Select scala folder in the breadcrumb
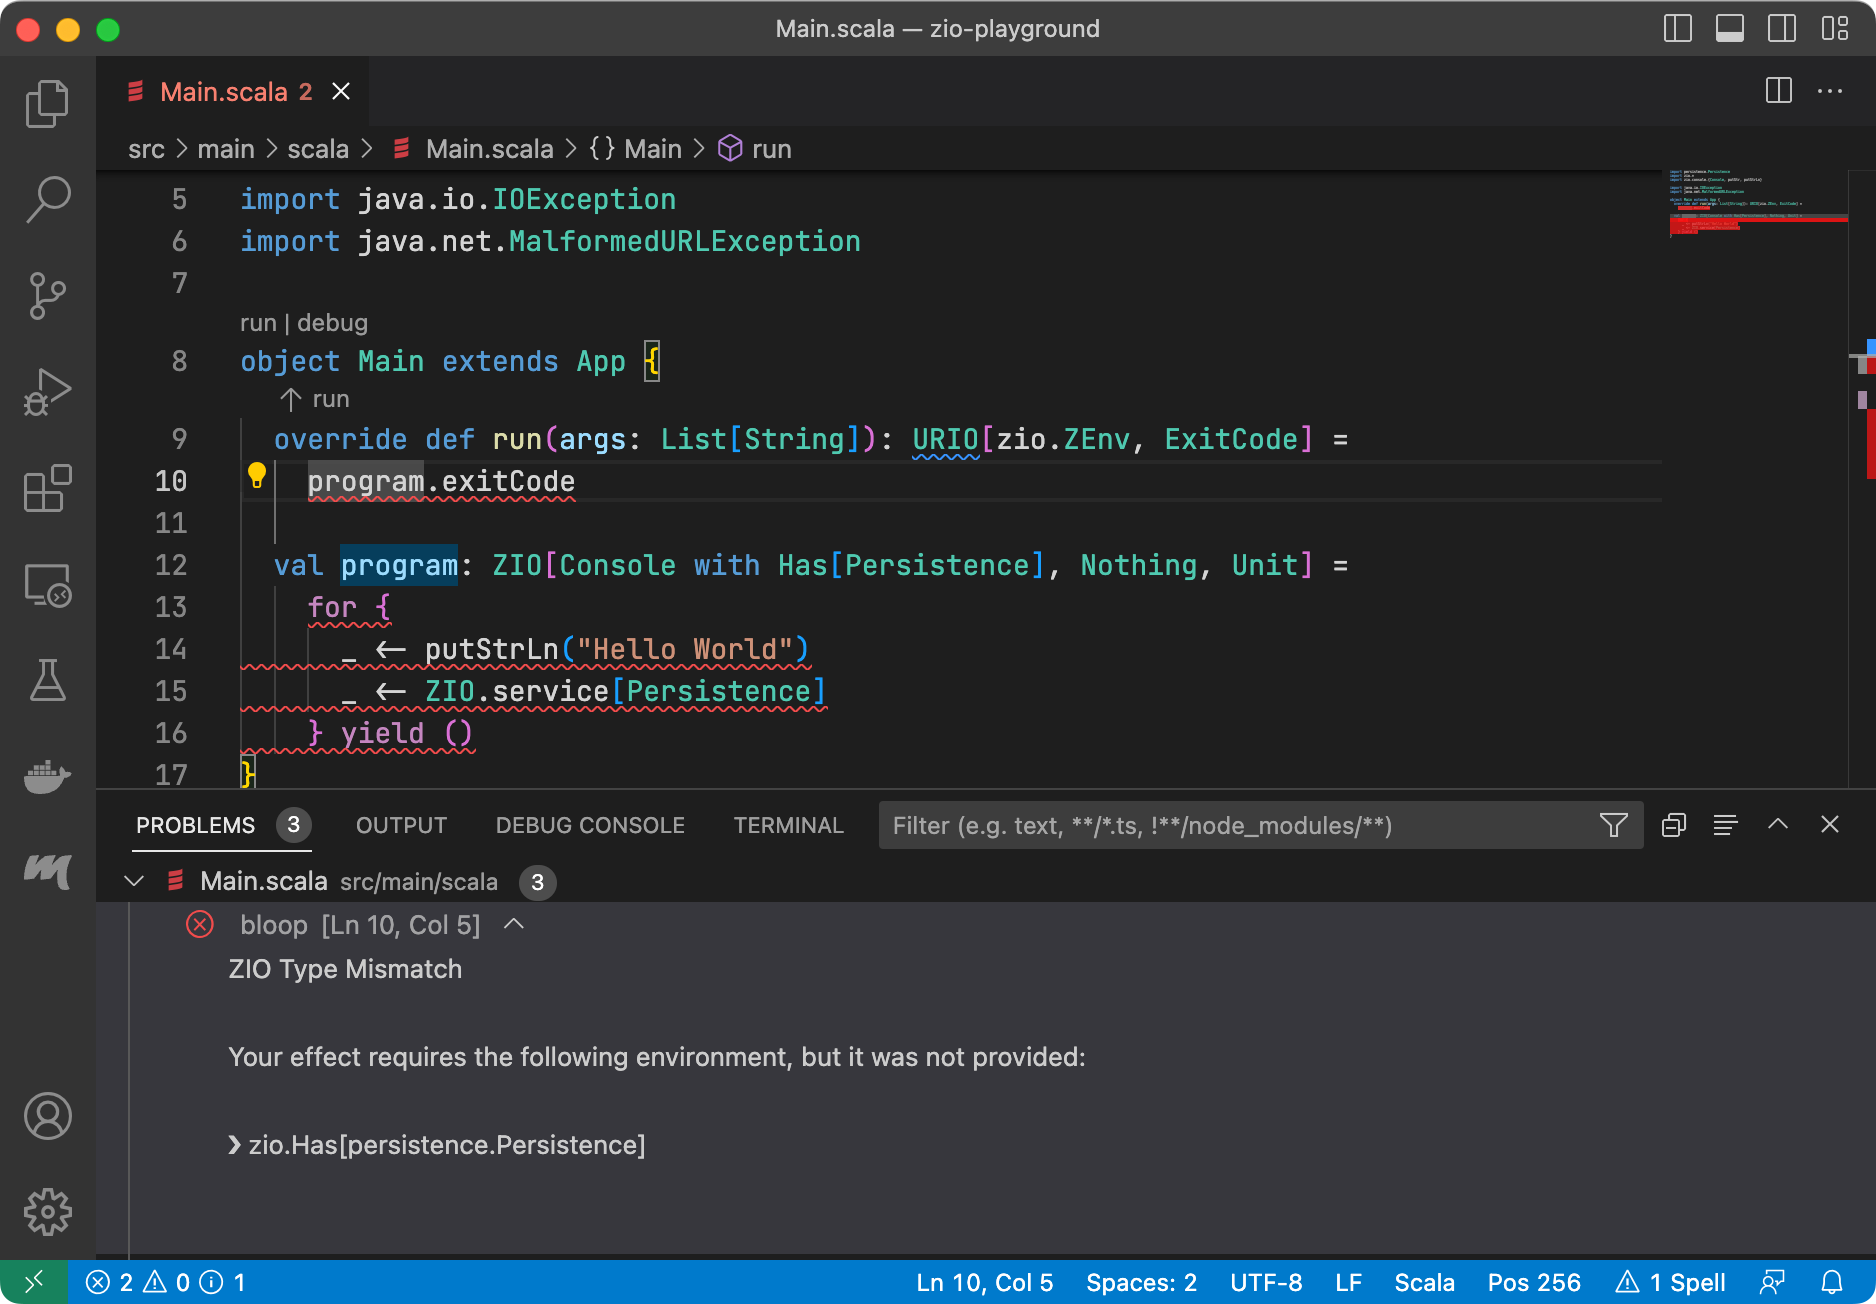 click(x=318, y=149)
